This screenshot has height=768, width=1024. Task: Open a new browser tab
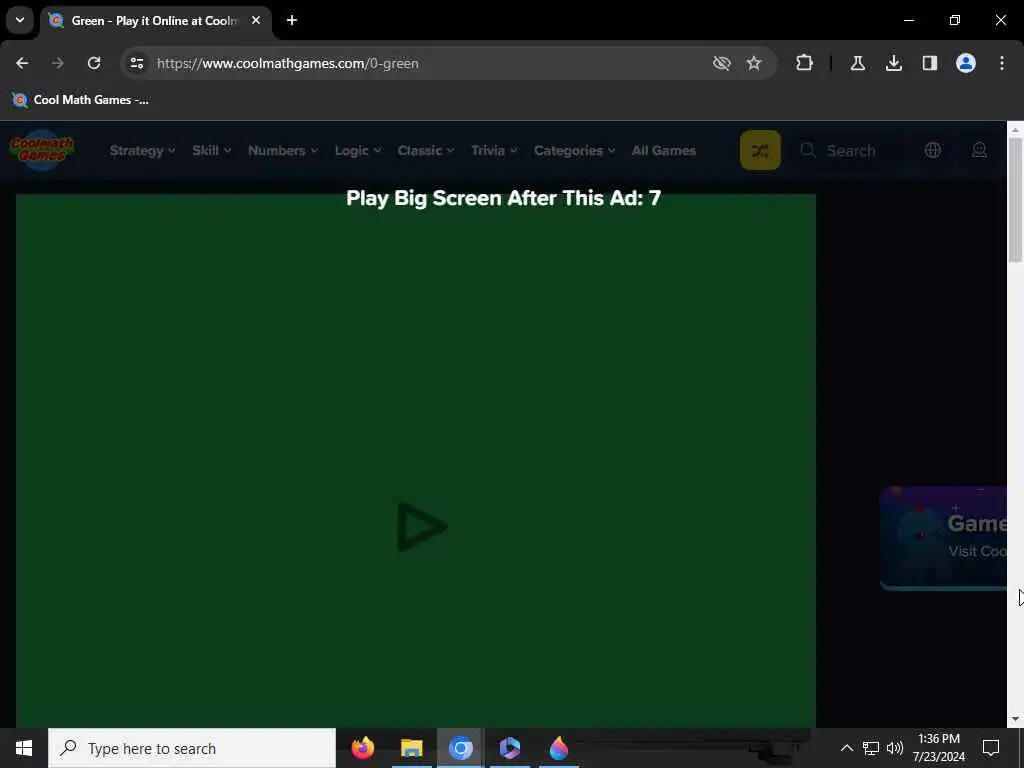tap(292, 20)
